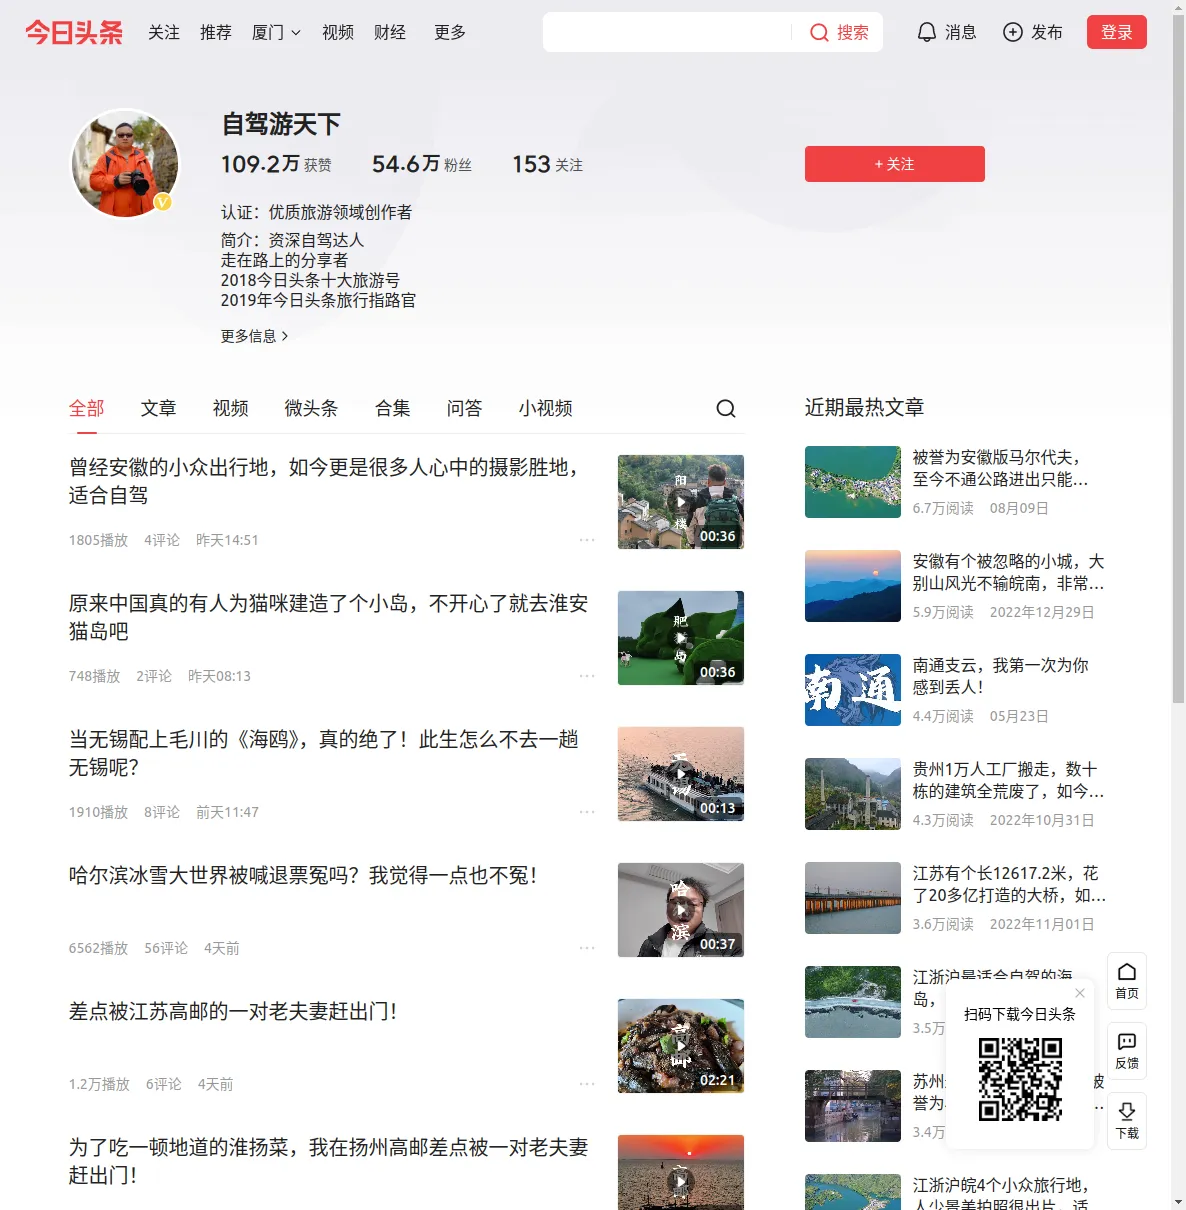Open hot article 江苏有个长12617.2米

coord(1009,884)
